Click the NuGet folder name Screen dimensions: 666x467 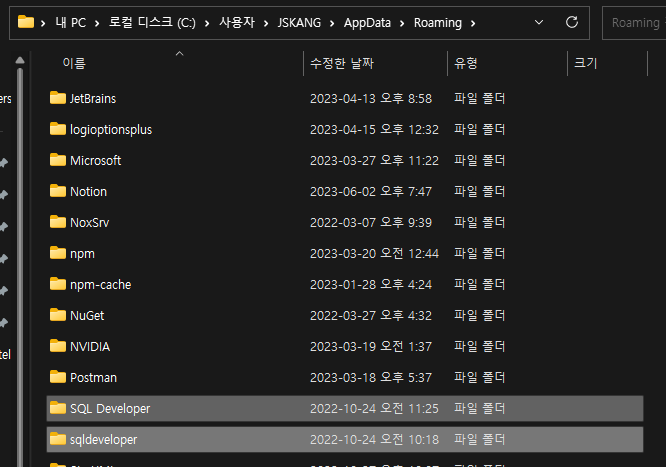click(87, 316)
